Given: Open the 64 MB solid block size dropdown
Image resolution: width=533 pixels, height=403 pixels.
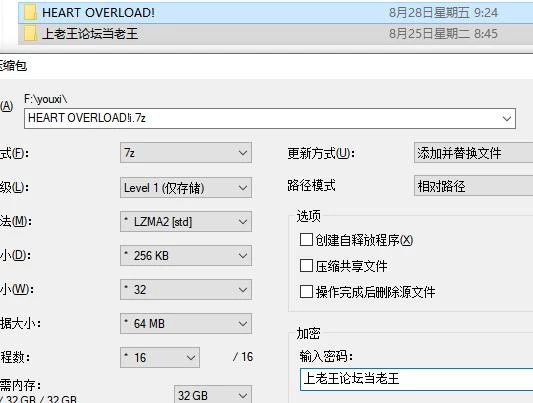Looking at the screenshot, I should [x=186, y=323].
